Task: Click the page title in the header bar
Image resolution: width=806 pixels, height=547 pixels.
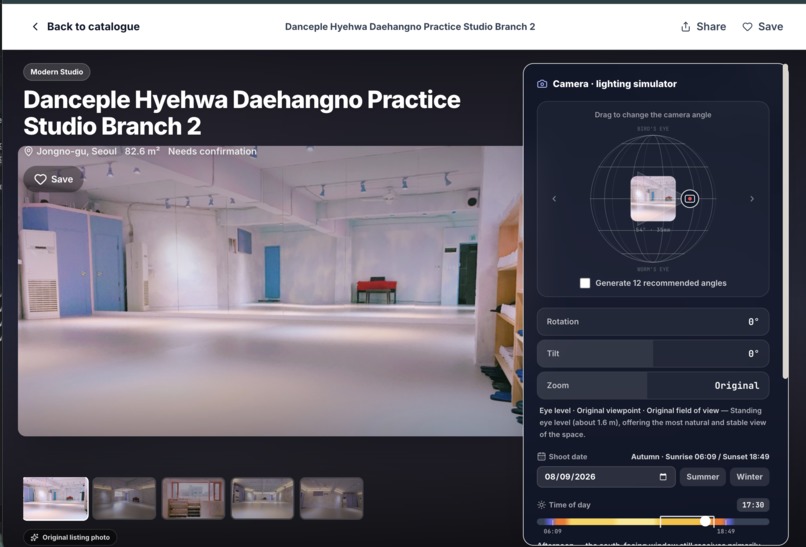Action: coord(410,27)
